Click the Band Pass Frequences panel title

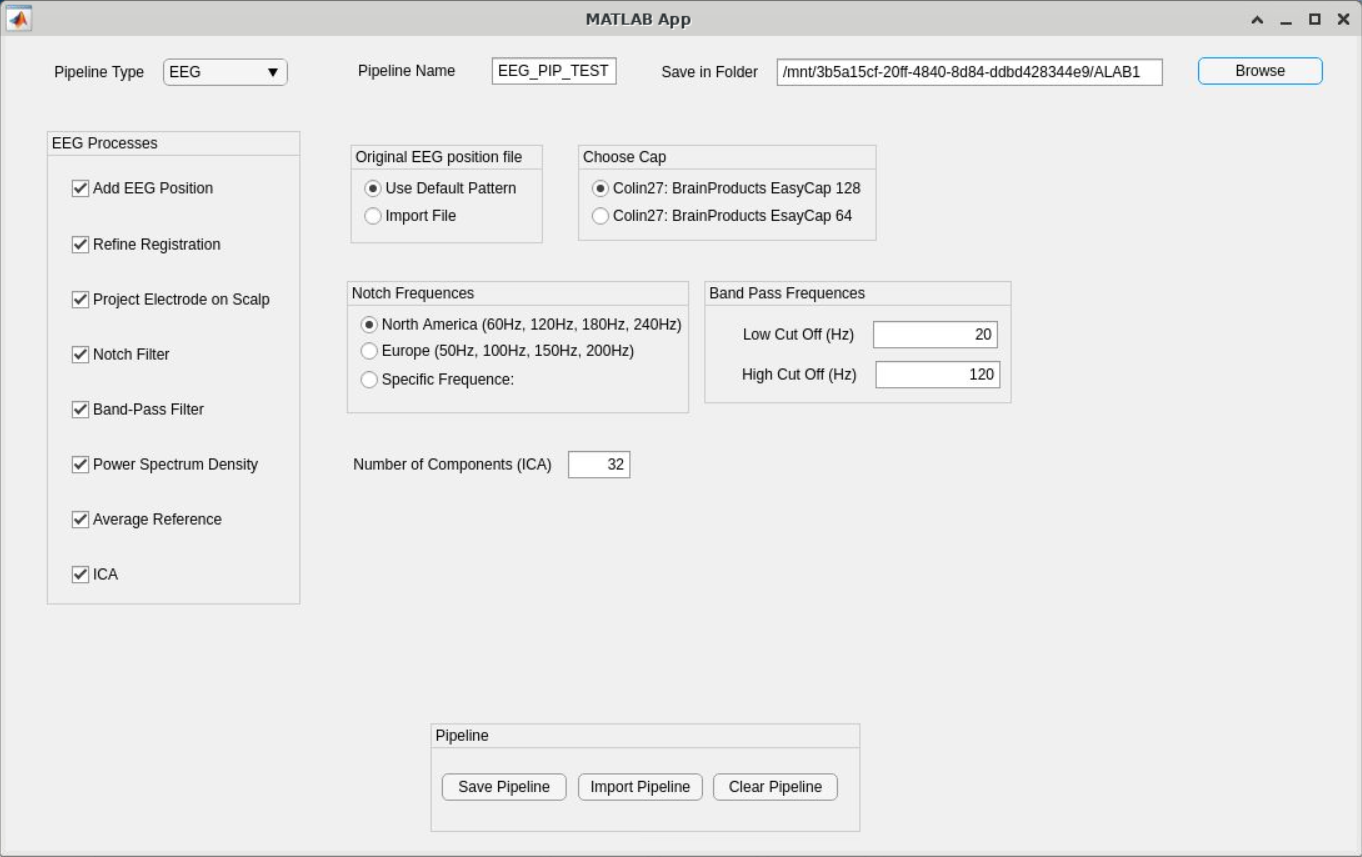(787, 293)
